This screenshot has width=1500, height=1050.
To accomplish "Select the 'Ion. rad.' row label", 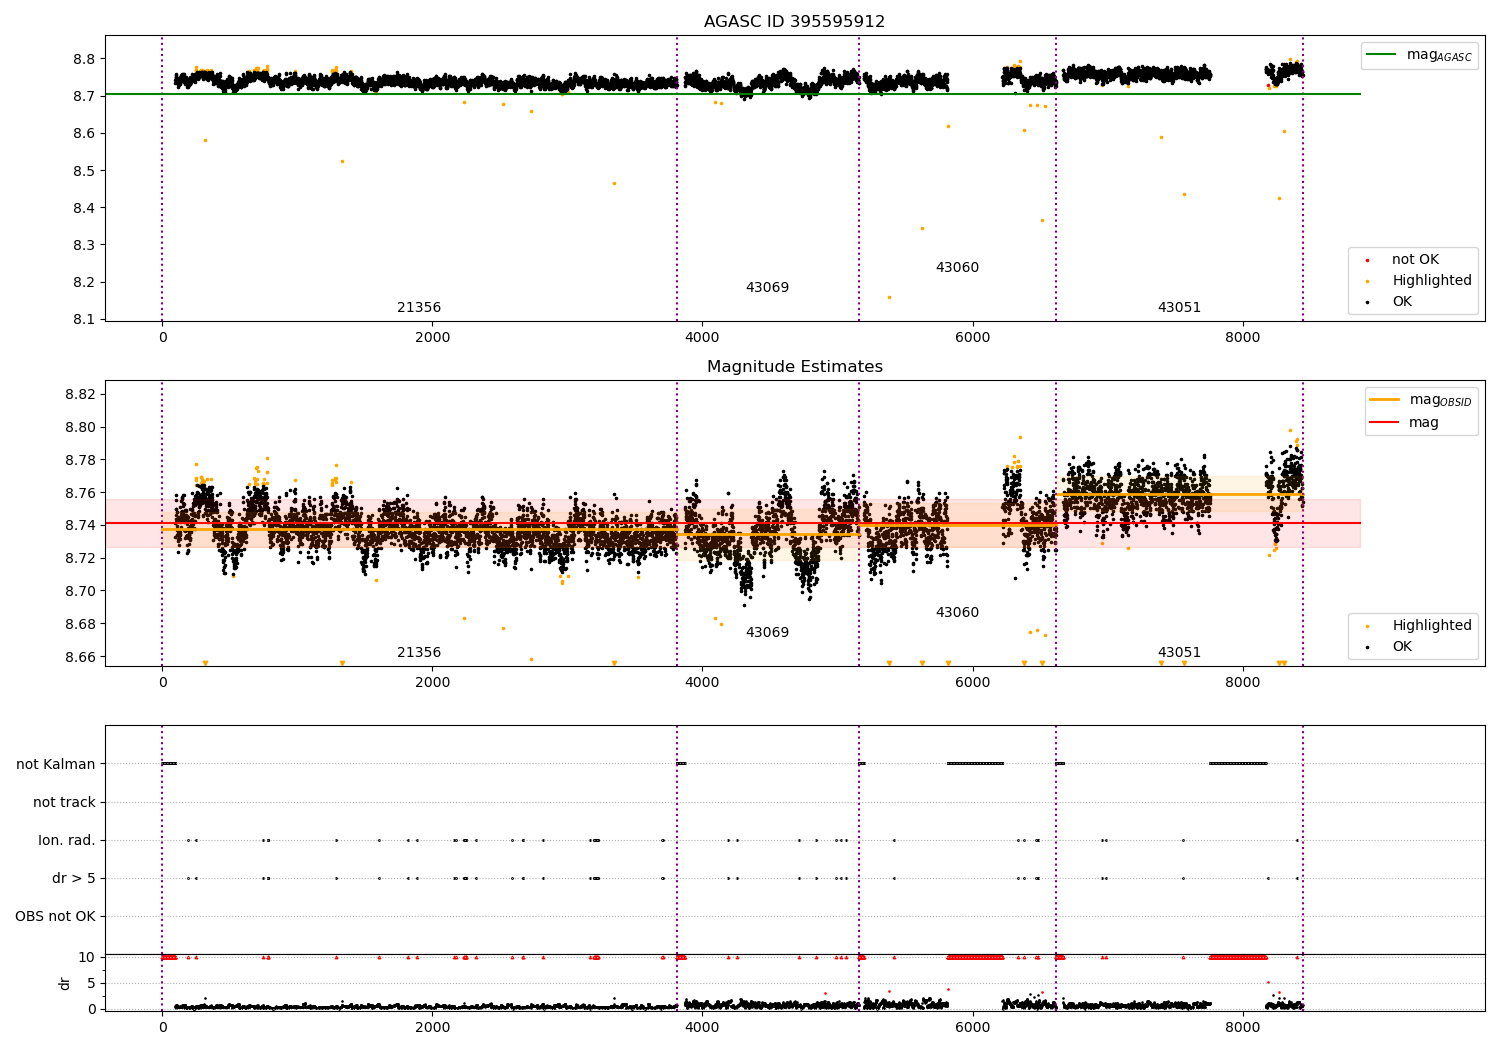I will click(x=67, y=841).
